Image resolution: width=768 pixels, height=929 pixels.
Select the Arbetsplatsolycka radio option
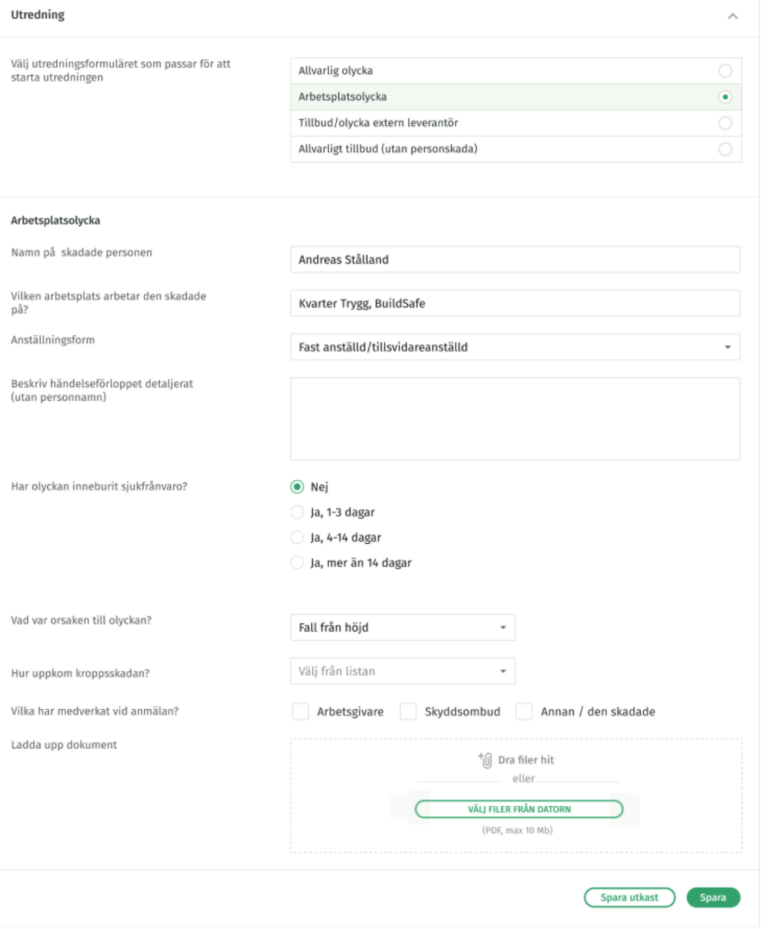(725, 97)
